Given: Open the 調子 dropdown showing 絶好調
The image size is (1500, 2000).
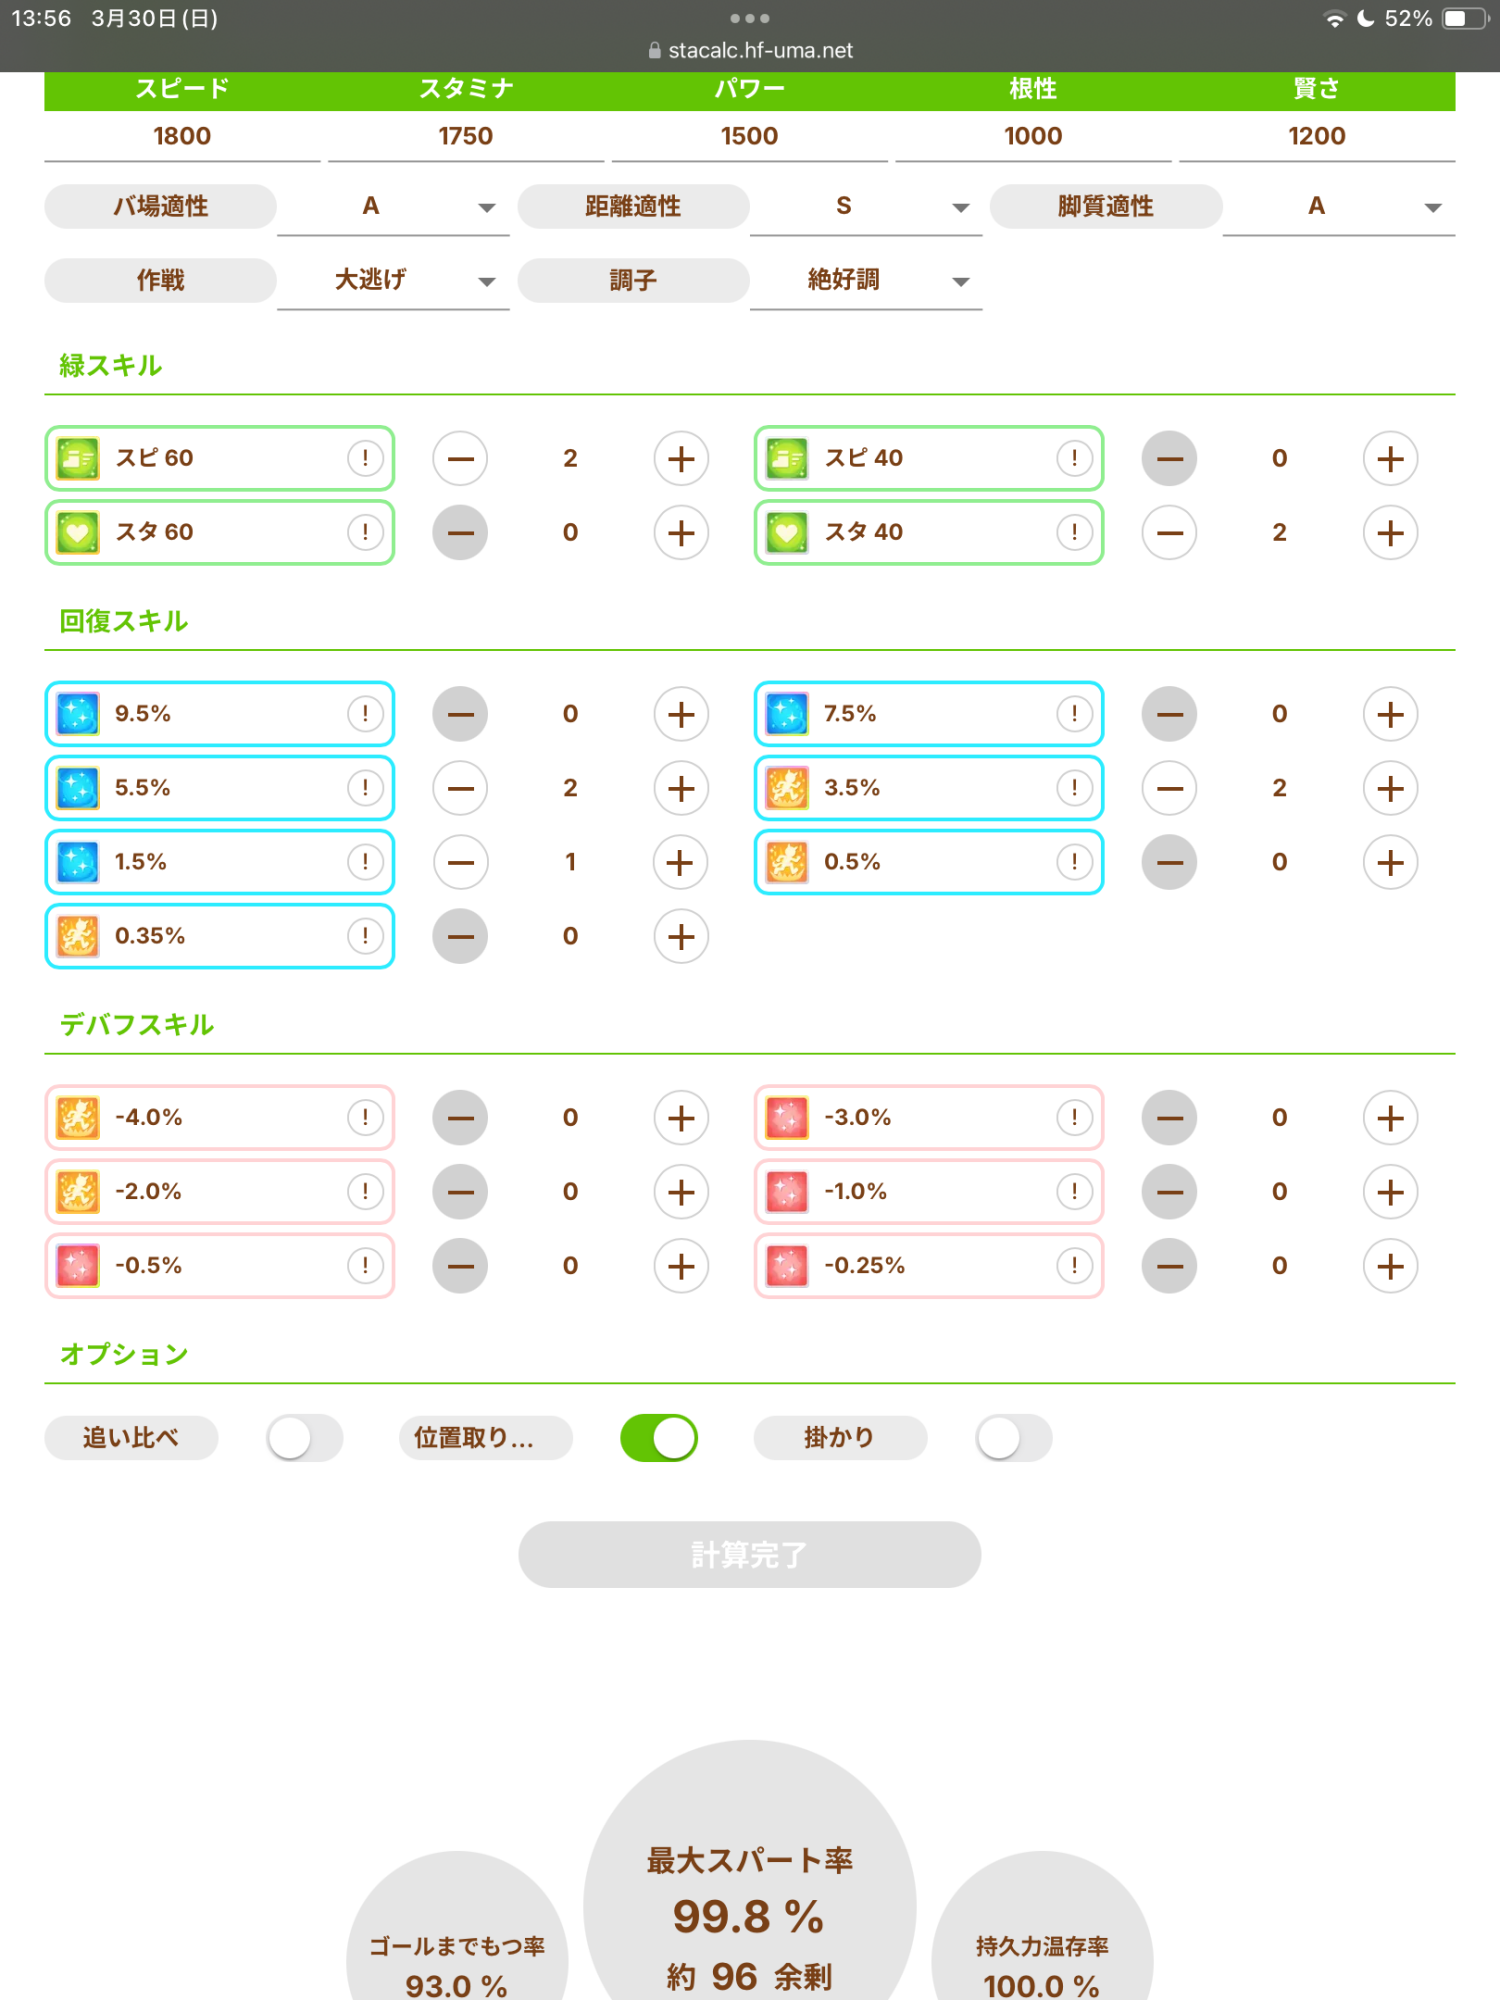Looking at the screenshot, I should pos(866,281).
